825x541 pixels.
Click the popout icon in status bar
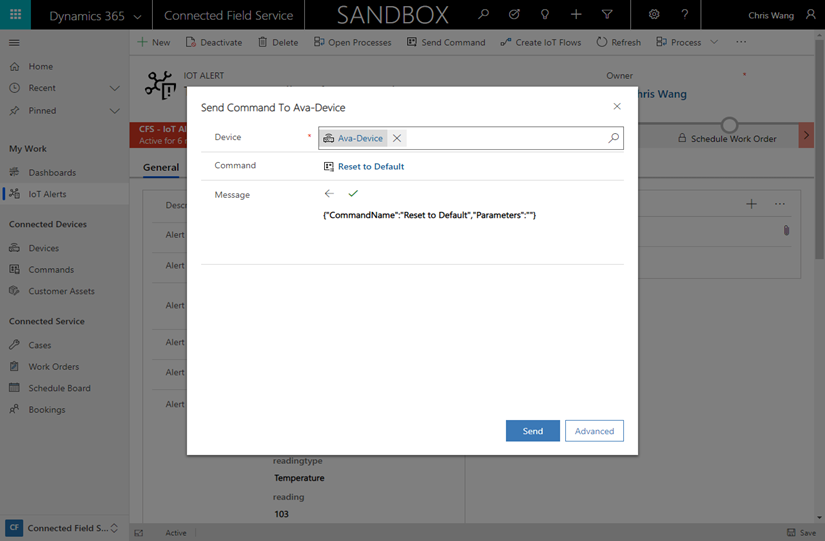[x=138, y=533]
